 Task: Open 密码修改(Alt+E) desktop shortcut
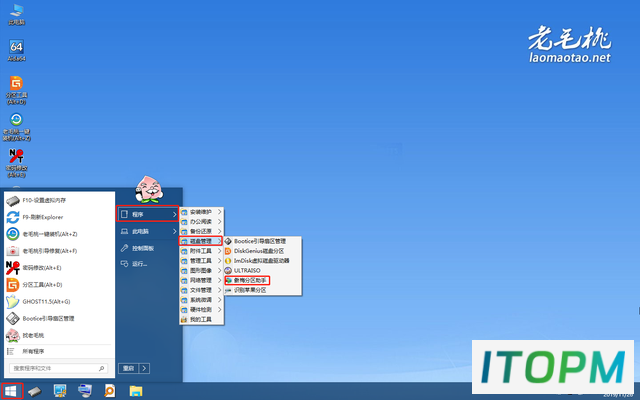pyautogui.click(x=16, y=163)
